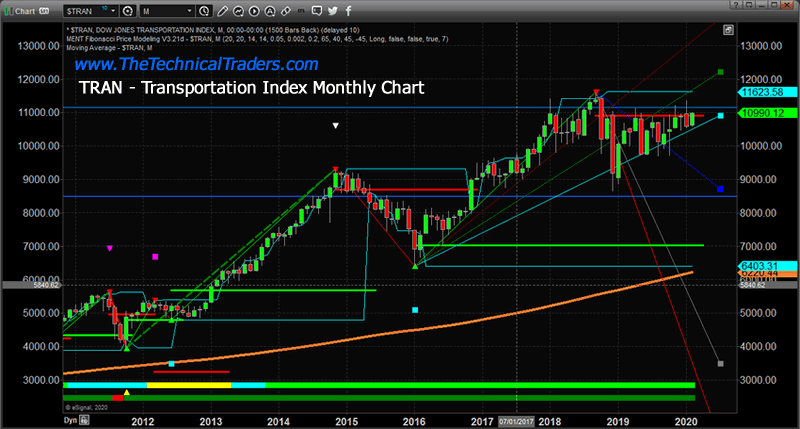Open the studies chart-line icon
The height and width of the screenshot is (429, 800).
point(238,11)
